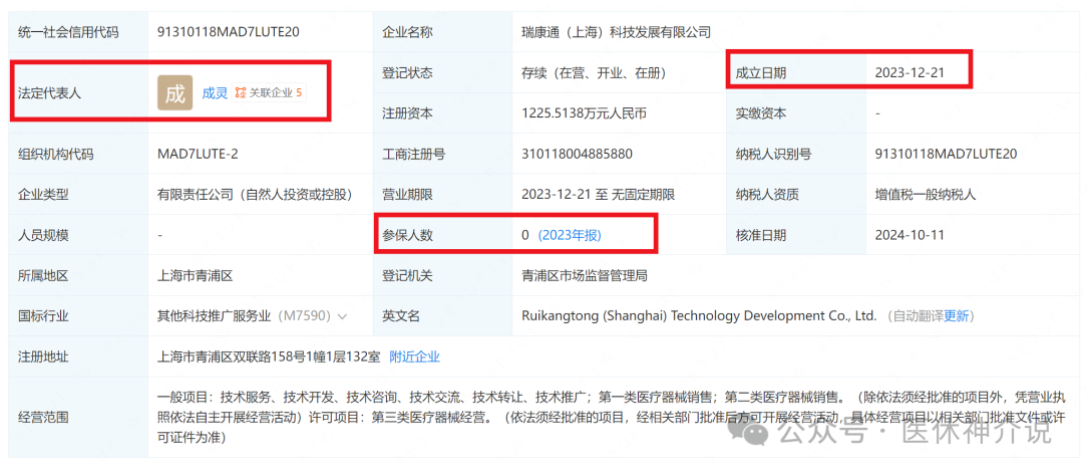This screenshot has width=1089, height=463.
Task: Click the 法定代表人 label cell
Action: pyautogui.click(x=78, y=93)
